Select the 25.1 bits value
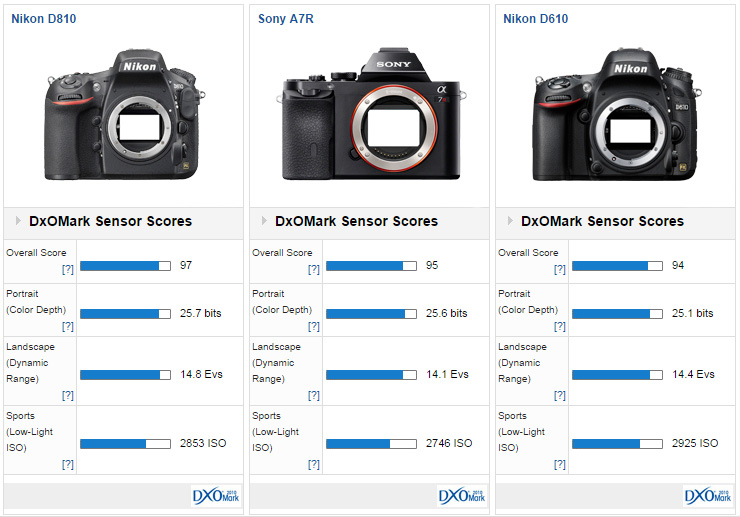 tap(692, 314)
